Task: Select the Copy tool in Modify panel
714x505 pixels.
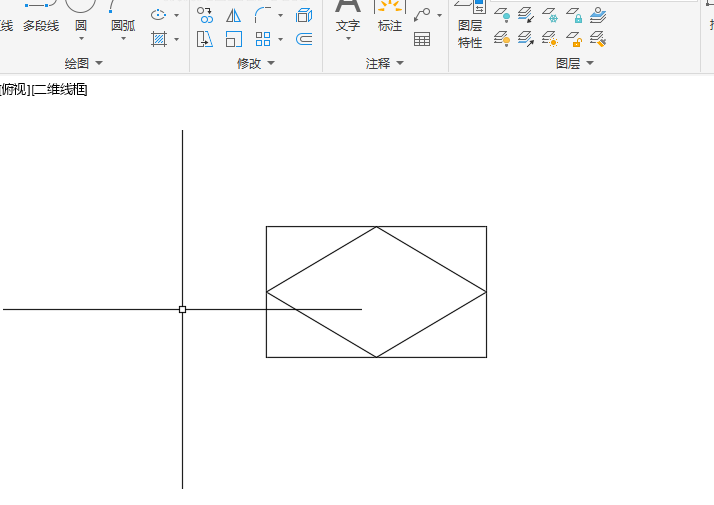Action: 205,15
